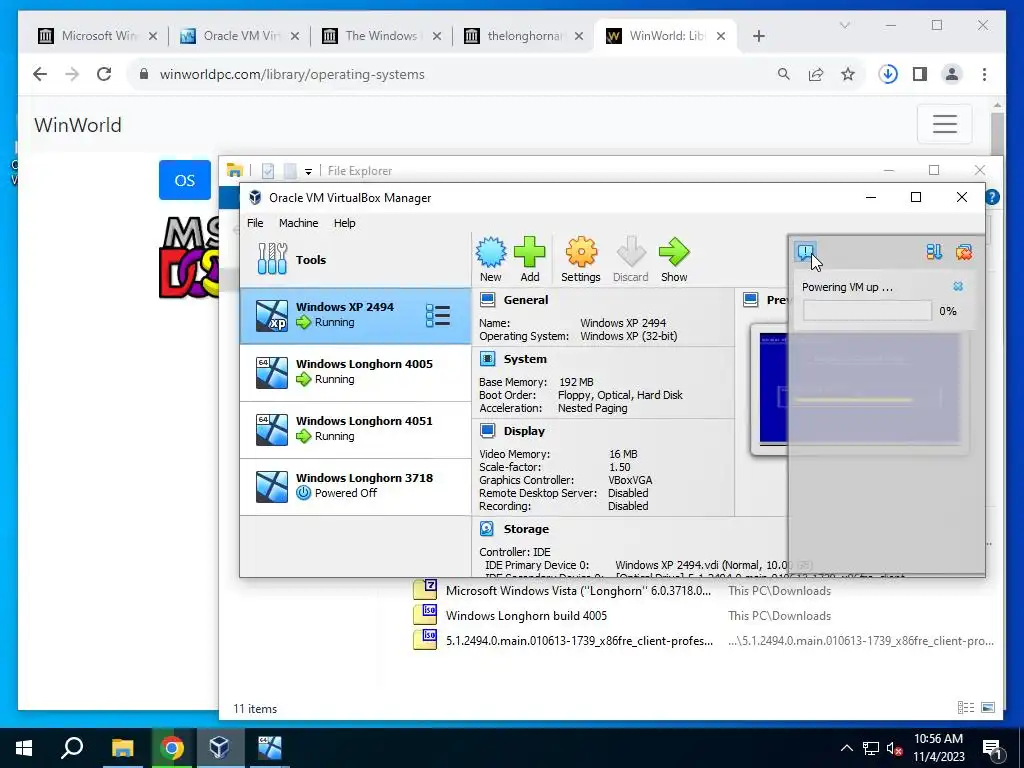The height and width of the screenshot is (768, 1024).
Task: Dismiss the Powering VM up notification
Action: (958, 286)
